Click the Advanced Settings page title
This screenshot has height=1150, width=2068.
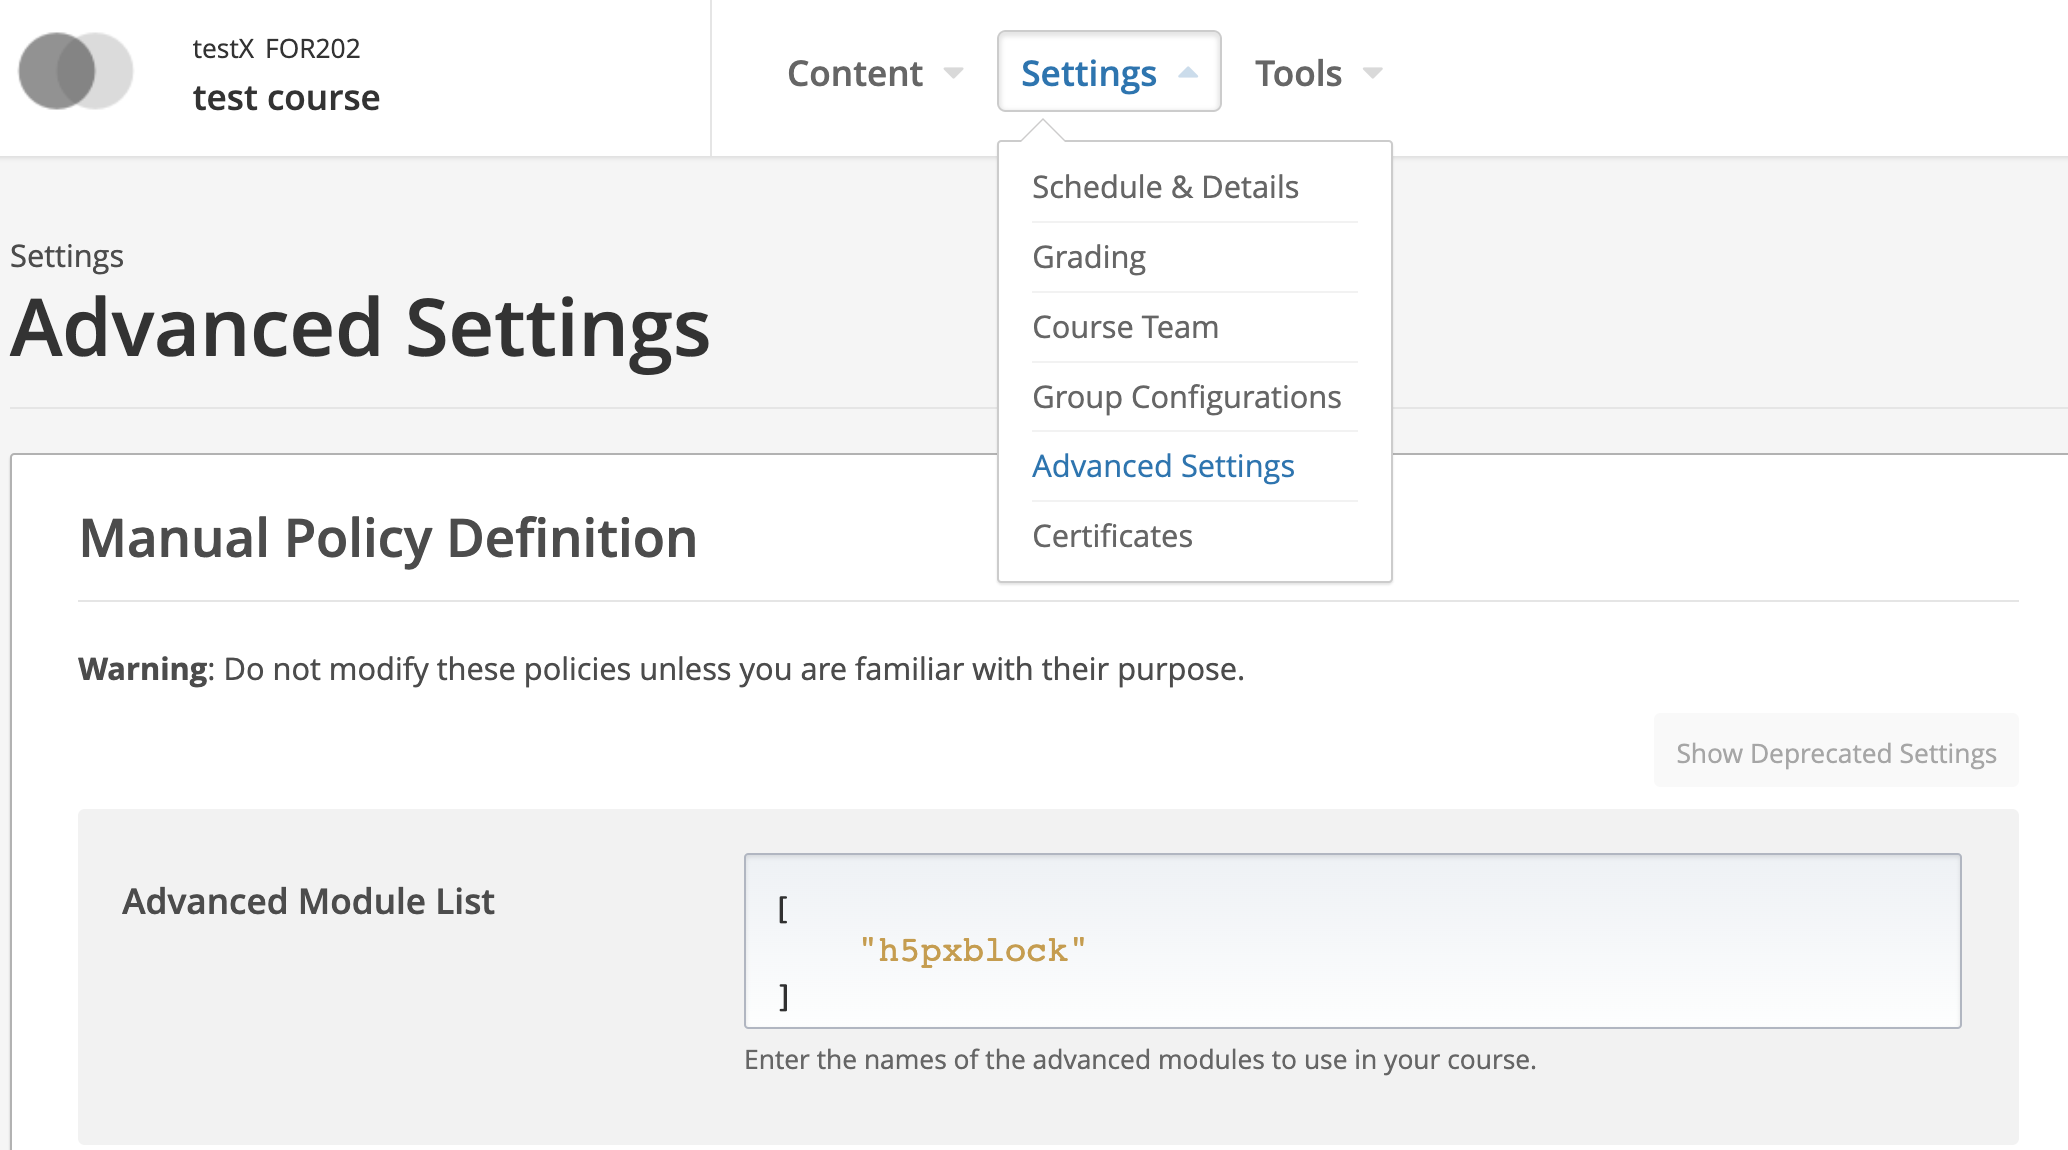click(x=360, y=328)
